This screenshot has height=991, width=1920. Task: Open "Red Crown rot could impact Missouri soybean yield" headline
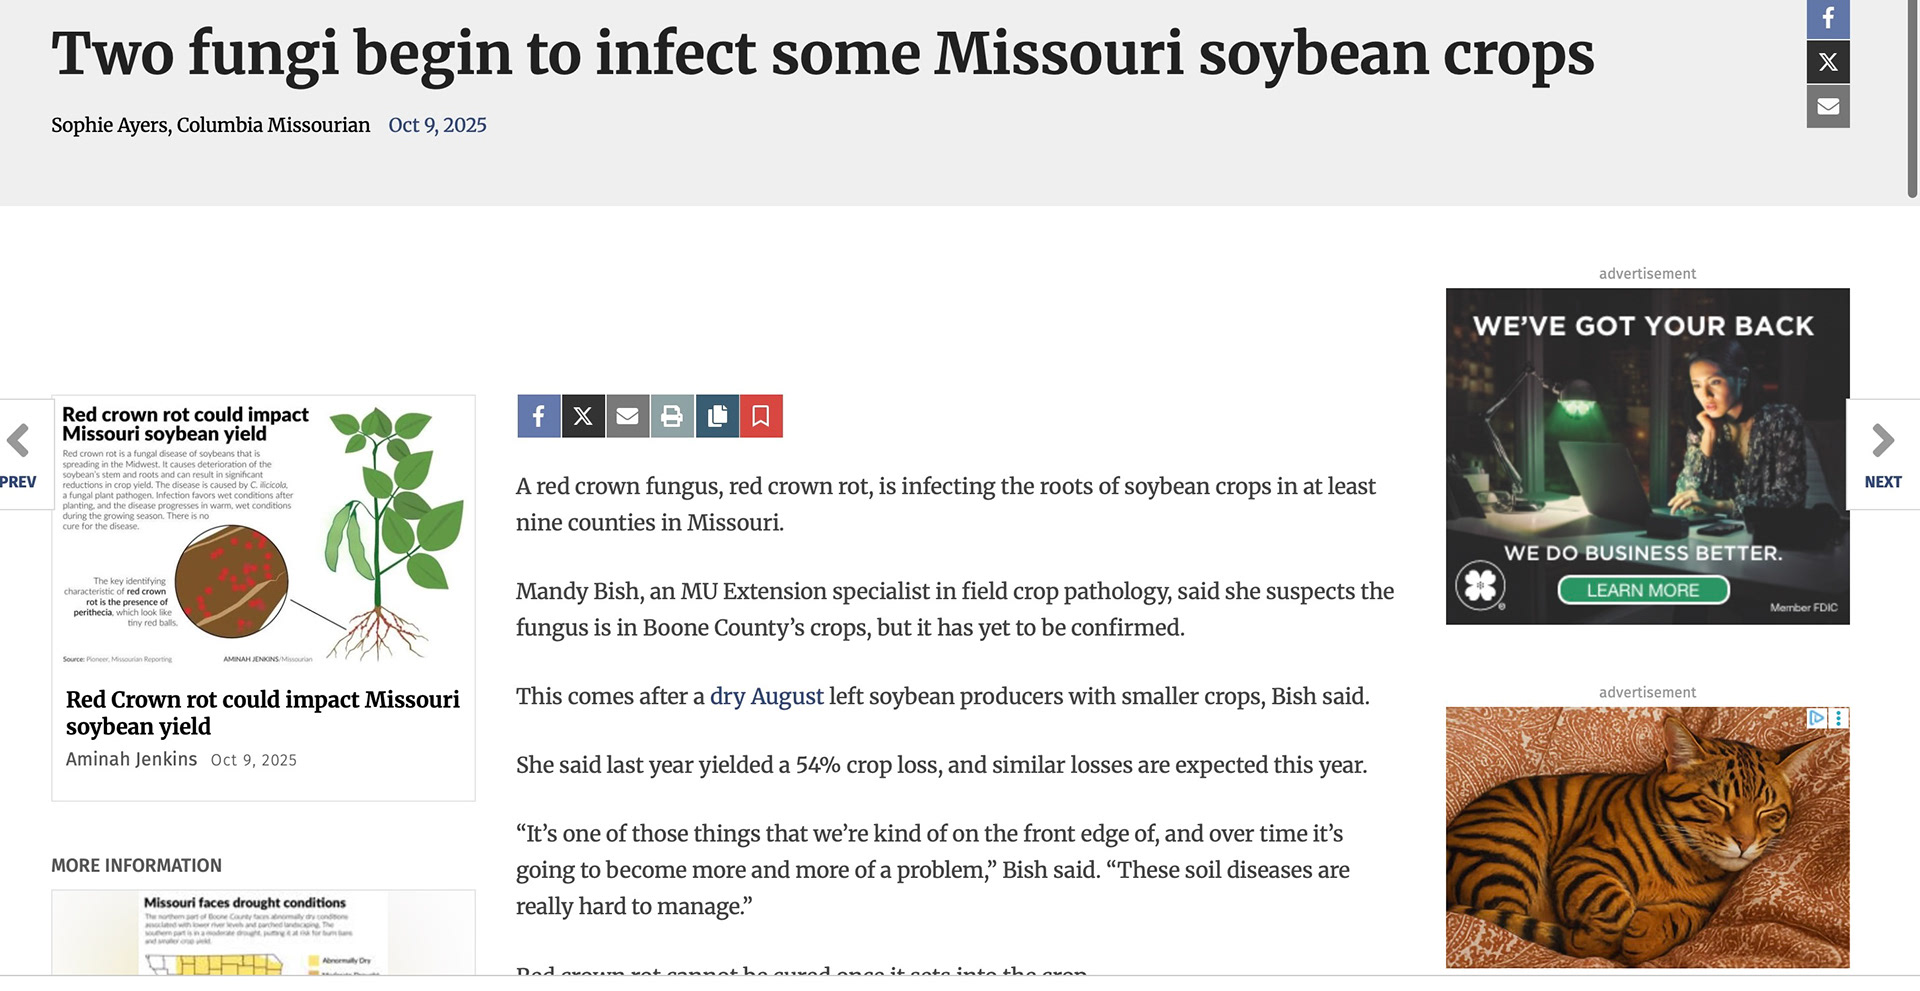262,712
